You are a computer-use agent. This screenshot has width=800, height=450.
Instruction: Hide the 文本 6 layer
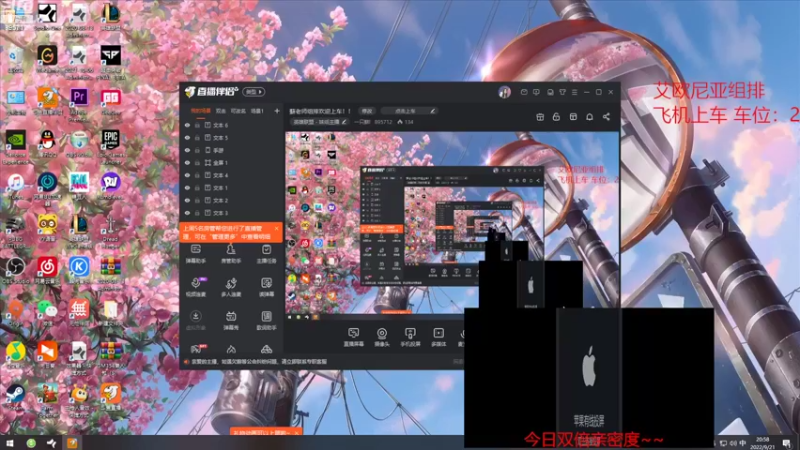[x=187, y=125]
